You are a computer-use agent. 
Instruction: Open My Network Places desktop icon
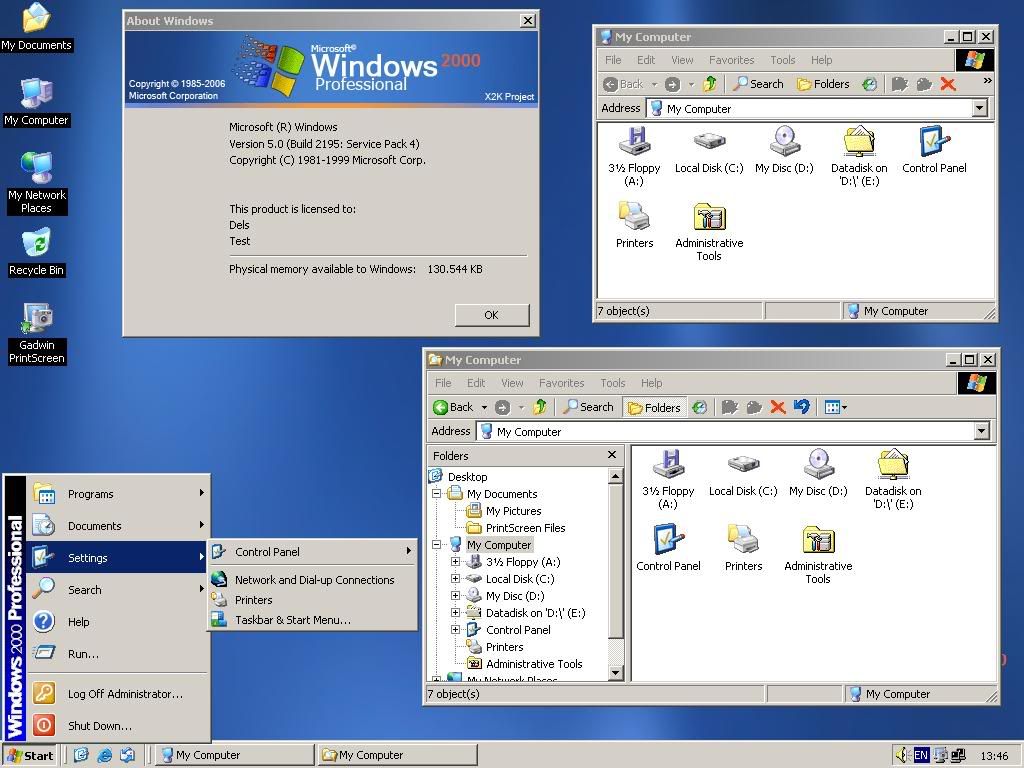tap(37, 183)
